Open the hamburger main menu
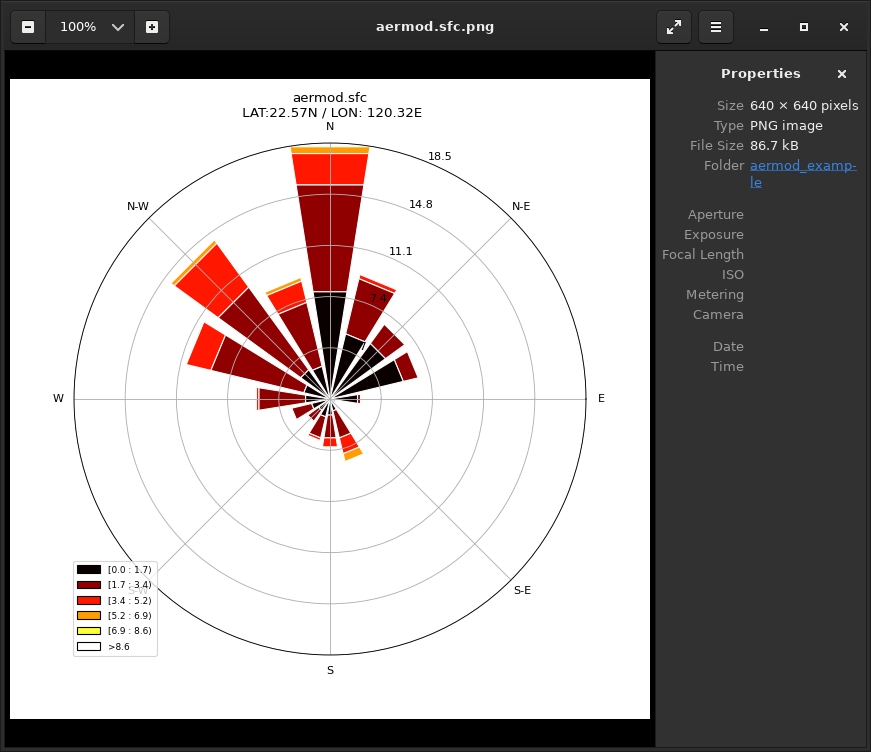This screenshot has width=871, height=752. coord(716,27)
